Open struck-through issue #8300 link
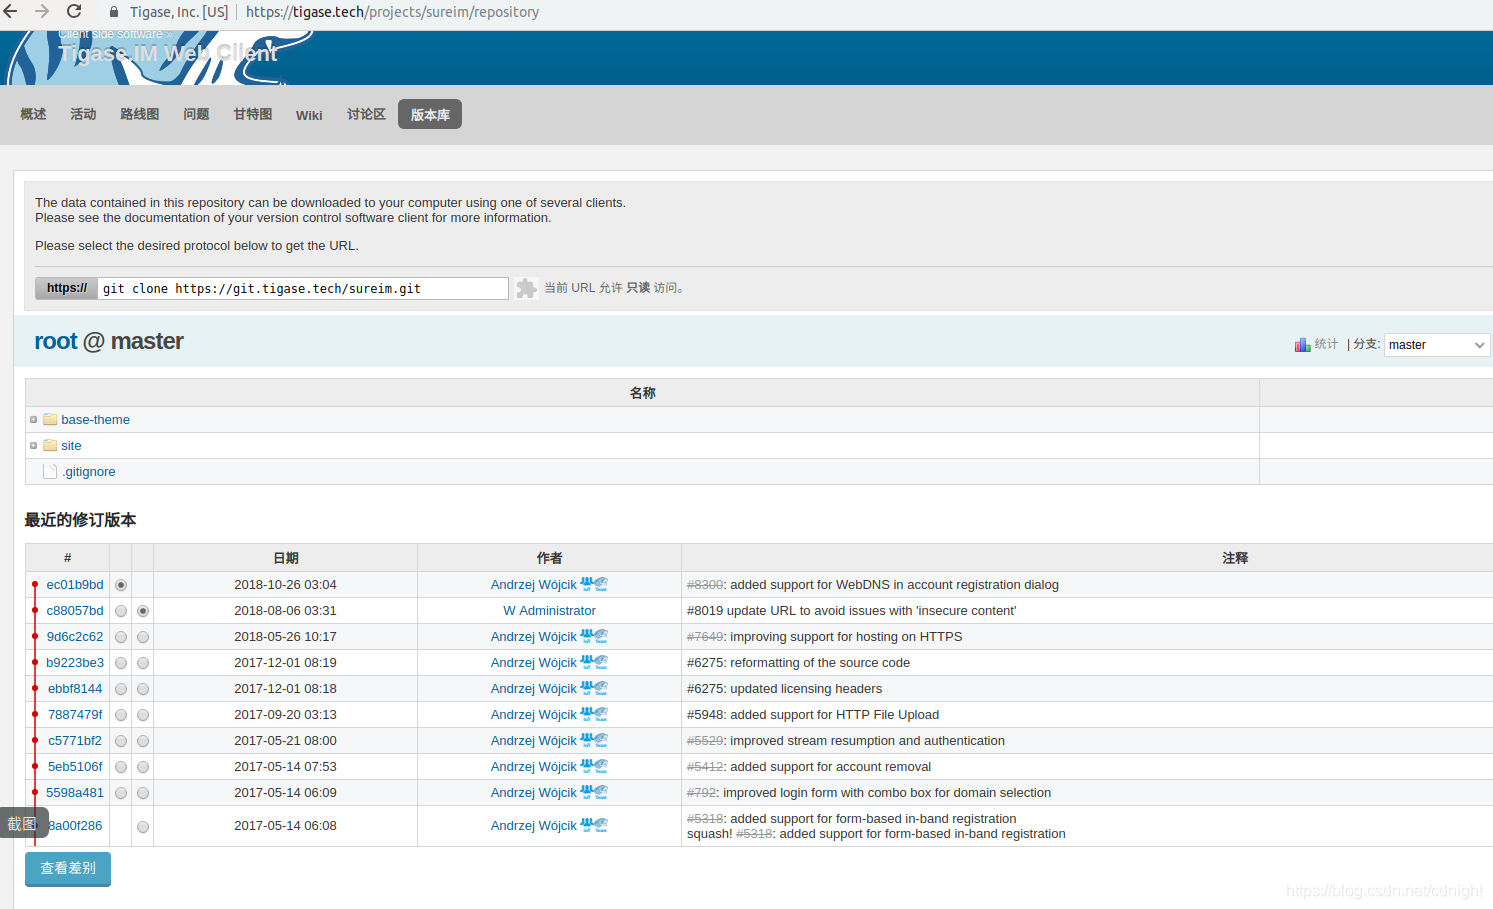The image size is (1493, 909). pyautogui.click(x=705, y=584)
